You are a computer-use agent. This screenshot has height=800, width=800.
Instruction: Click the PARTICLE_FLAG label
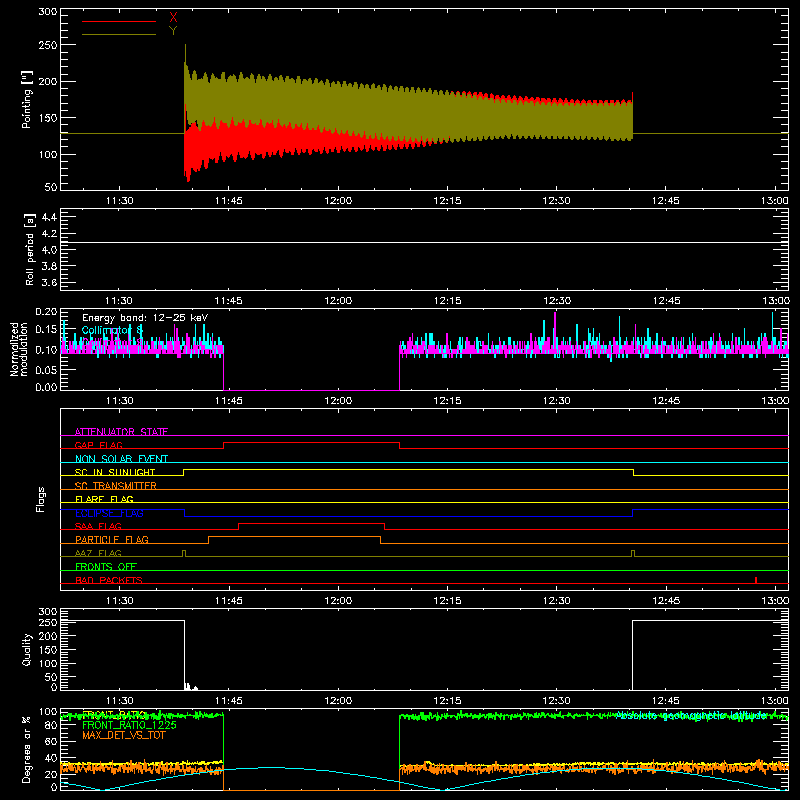click(112, 539)
